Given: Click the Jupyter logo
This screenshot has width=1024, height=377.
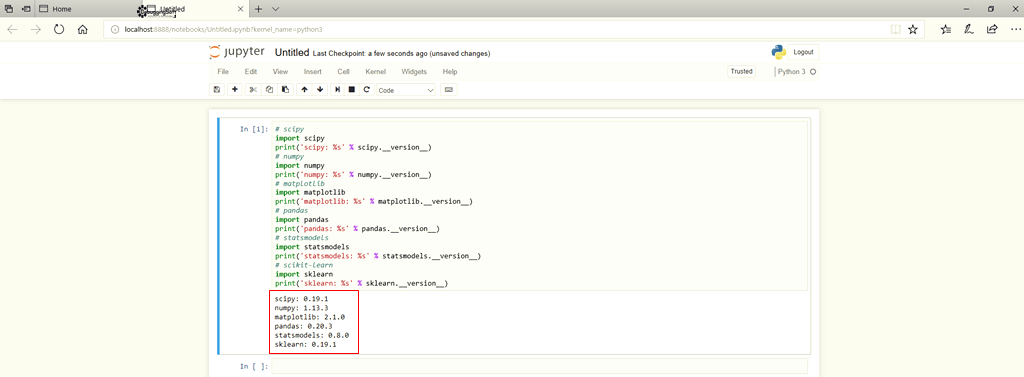Looking at the screenshot, I should coord(236,52).
